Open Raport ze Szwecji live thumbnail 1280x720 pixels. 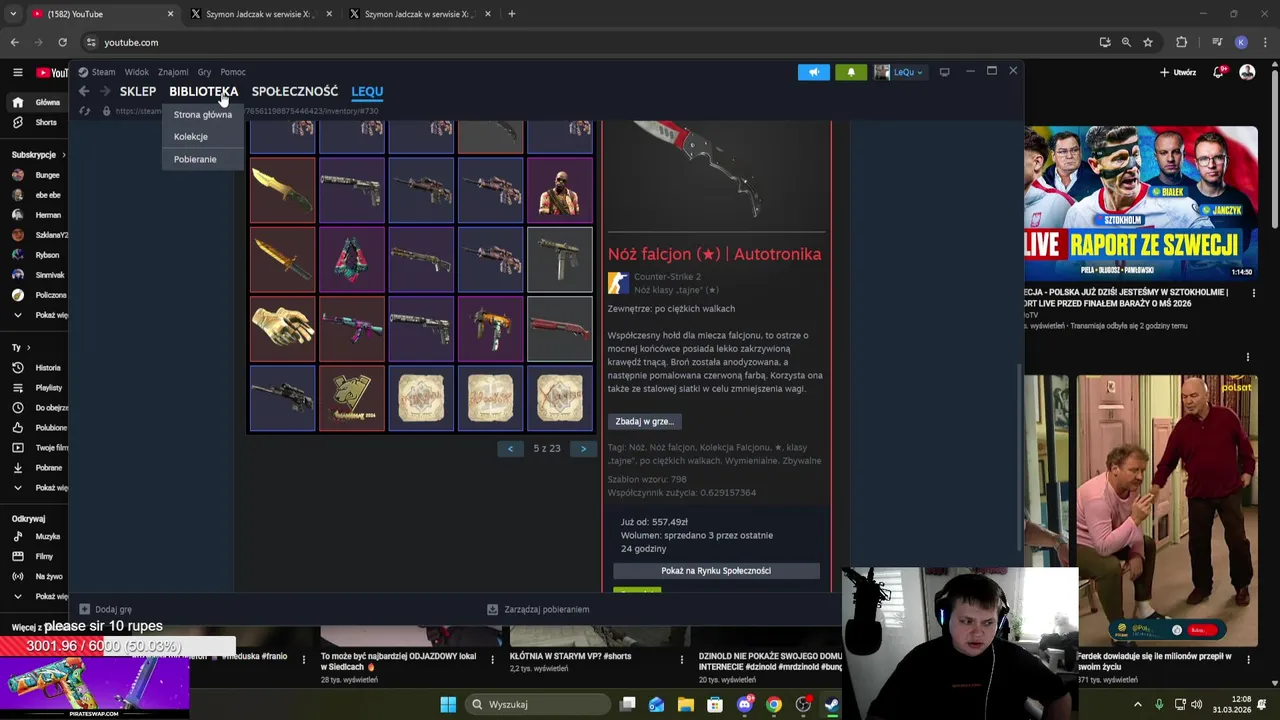pos(1141,202)
